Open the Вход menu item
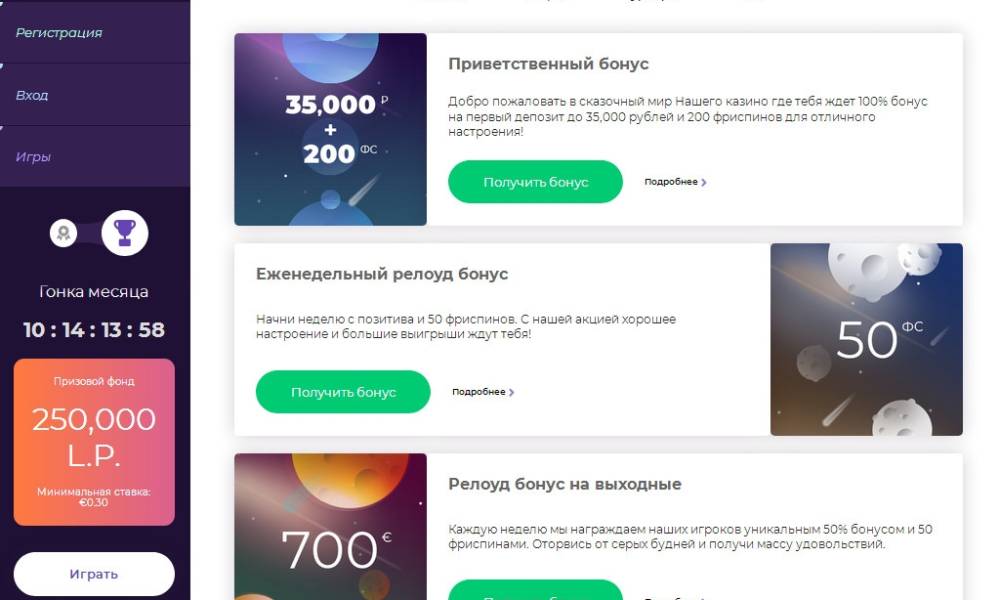The image size is (1000, 600). (32, 96)
